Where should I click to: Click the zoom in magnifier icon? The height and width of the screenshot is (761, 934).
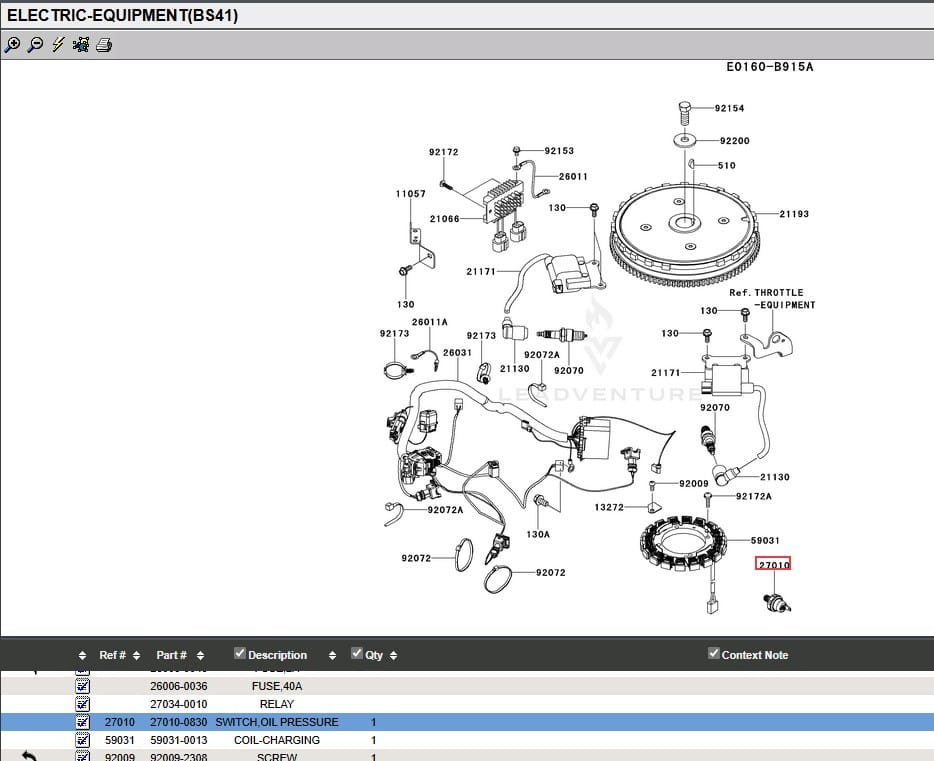tap(12, 45)
